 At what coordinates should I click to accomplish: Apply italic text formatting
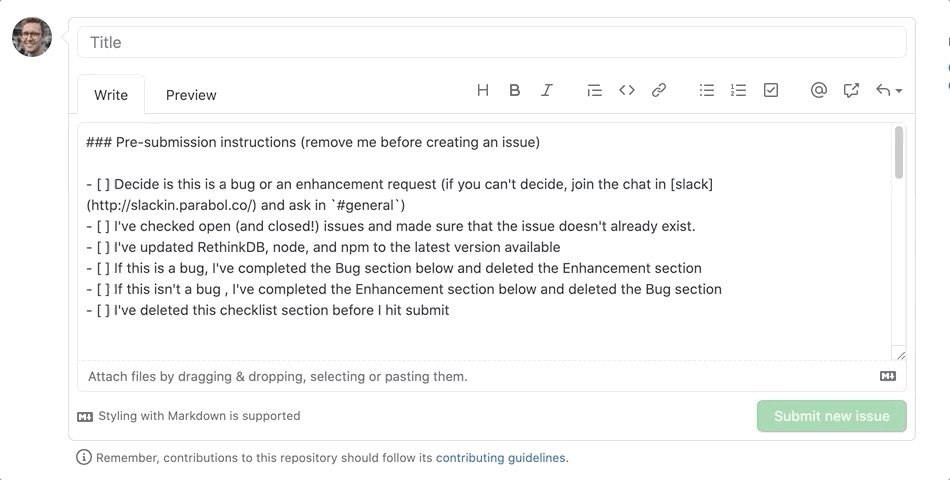pos(546,90)
